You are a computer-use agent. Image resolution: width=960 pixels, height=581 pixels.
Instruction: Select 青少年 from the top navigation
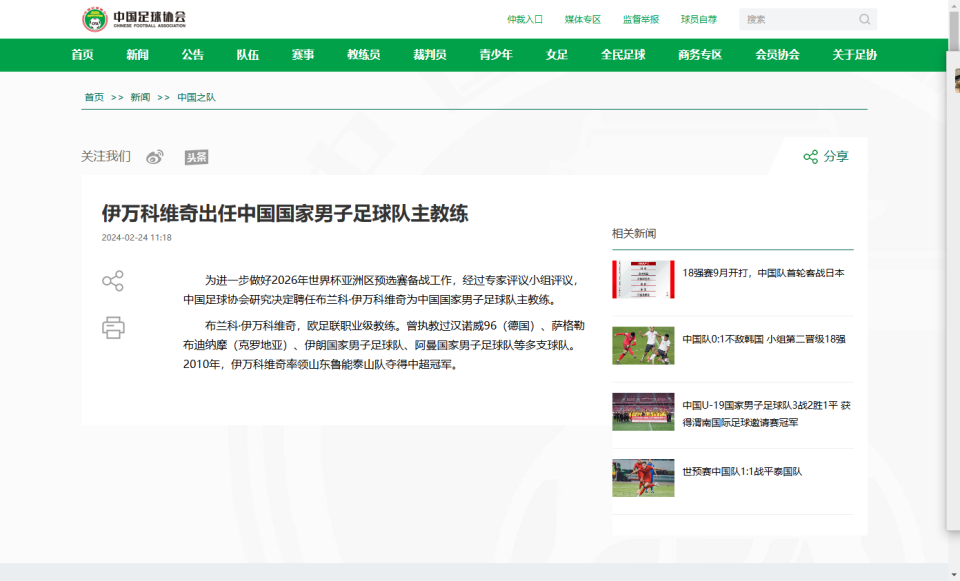click(x=497, y=56)
